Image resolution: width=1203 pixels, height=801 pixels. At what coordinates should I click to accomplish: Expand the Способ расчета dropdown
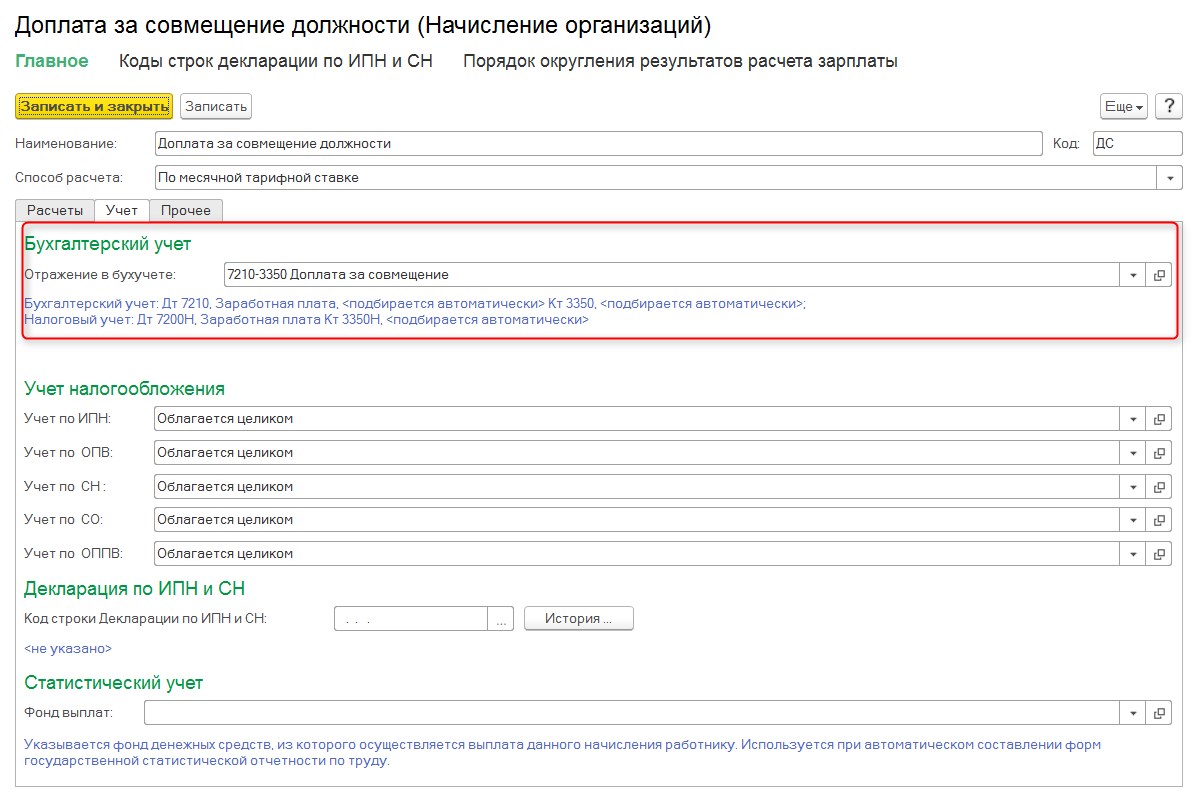[x=1170, y=178]
